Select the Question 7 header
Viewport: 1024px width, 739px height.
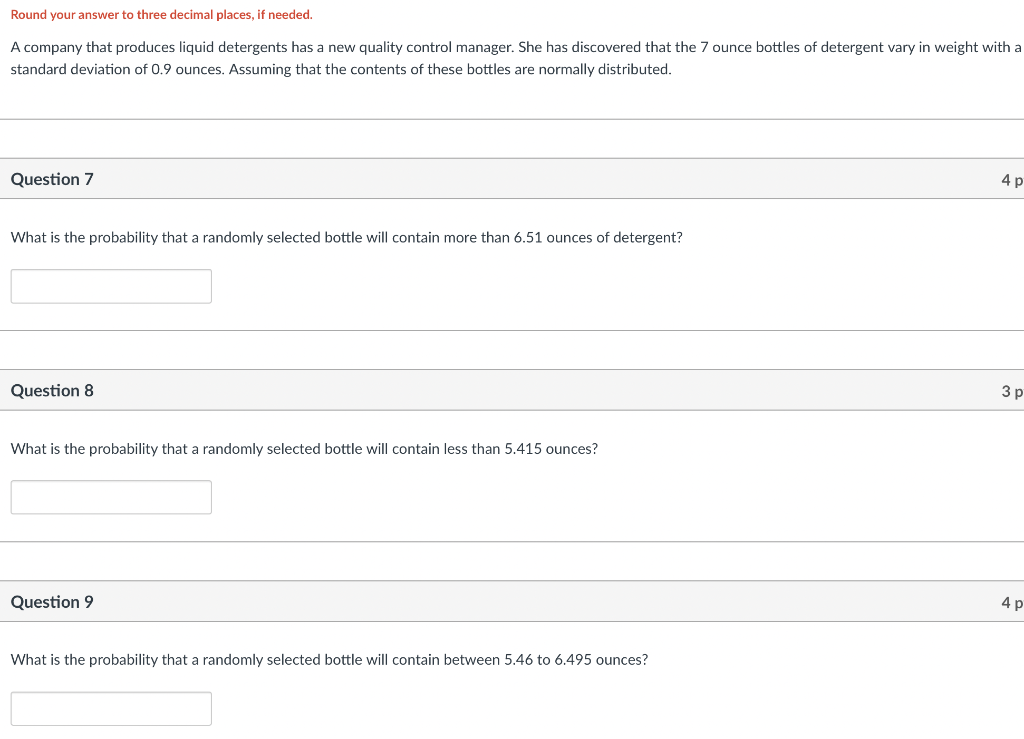[x=52, y=179]
